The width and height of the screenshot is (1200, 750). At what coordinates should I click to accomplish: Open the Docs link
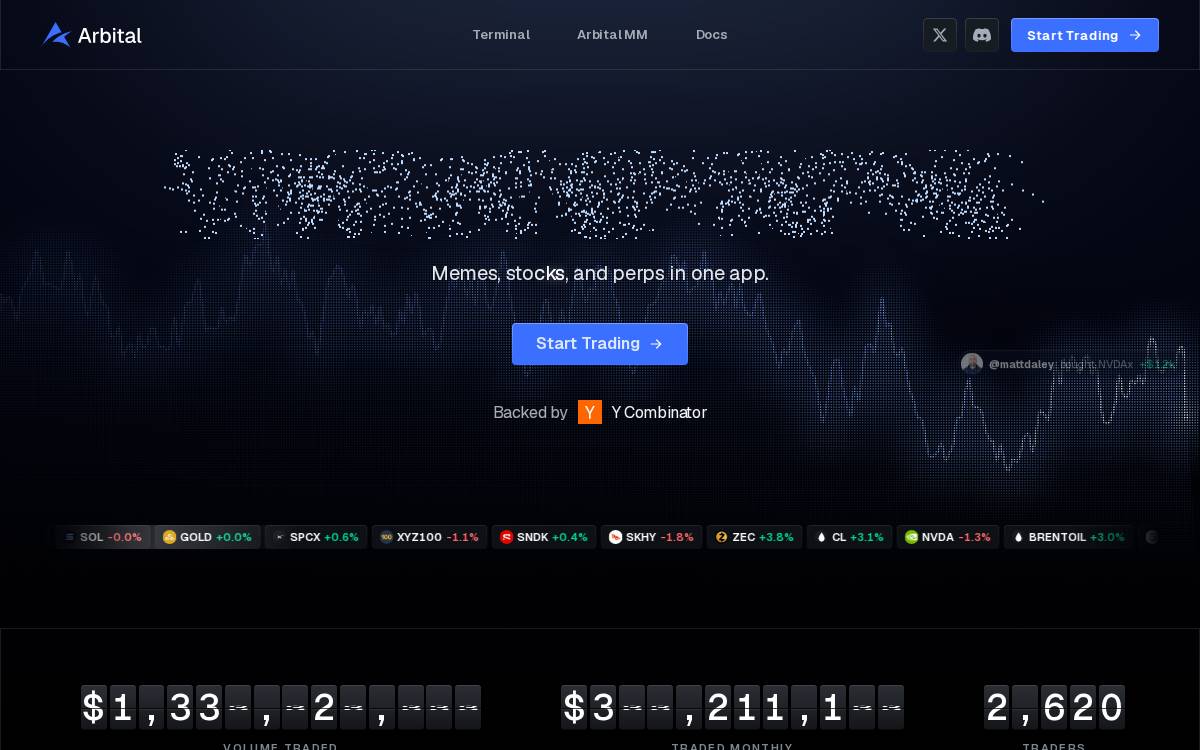[x=712, y=35]
